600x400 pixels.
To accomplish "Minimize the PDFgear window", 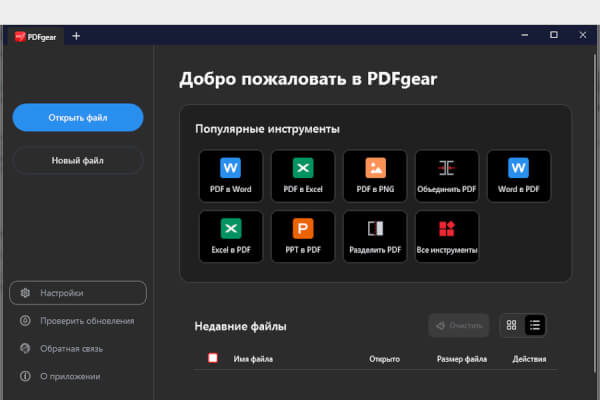I will tap(525, 35).
